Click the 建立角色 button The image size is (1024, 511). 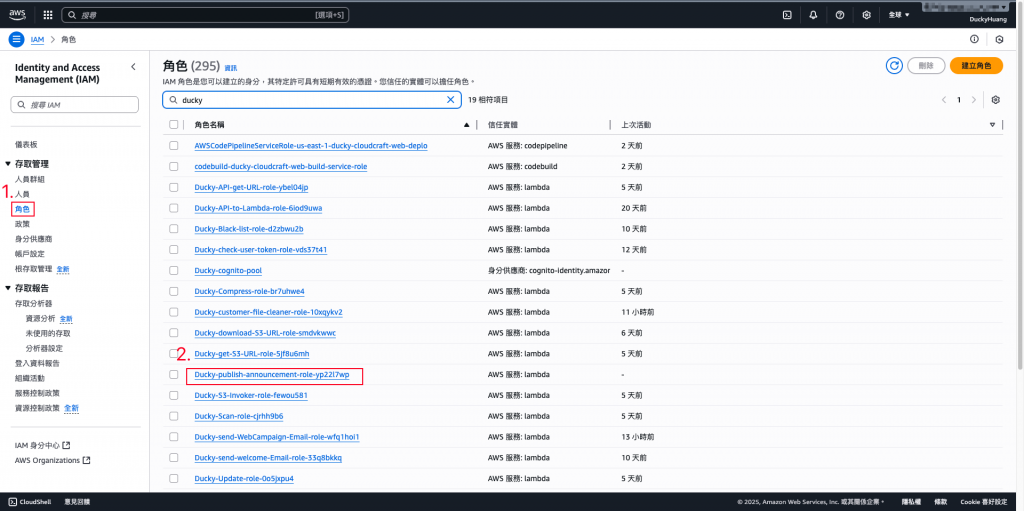(976, 65)
